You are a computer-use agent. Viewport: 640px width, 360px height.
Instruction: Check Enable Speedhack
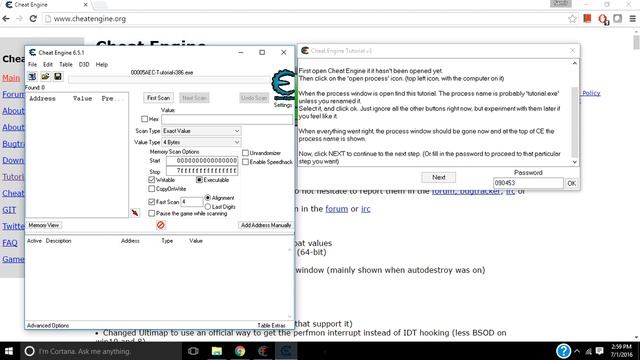(x=245, y=162)
